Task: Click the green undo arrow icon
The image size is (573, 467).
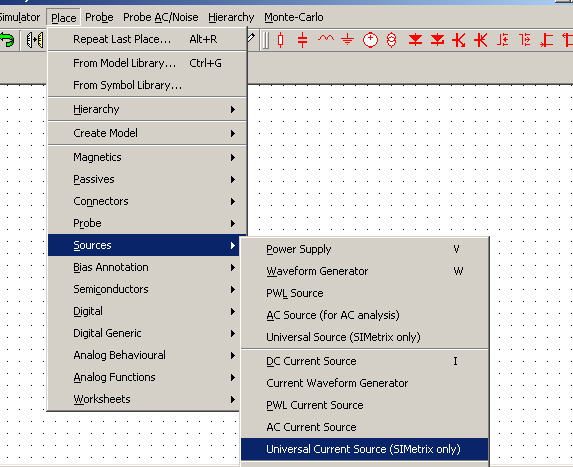Action: [7, 39]
